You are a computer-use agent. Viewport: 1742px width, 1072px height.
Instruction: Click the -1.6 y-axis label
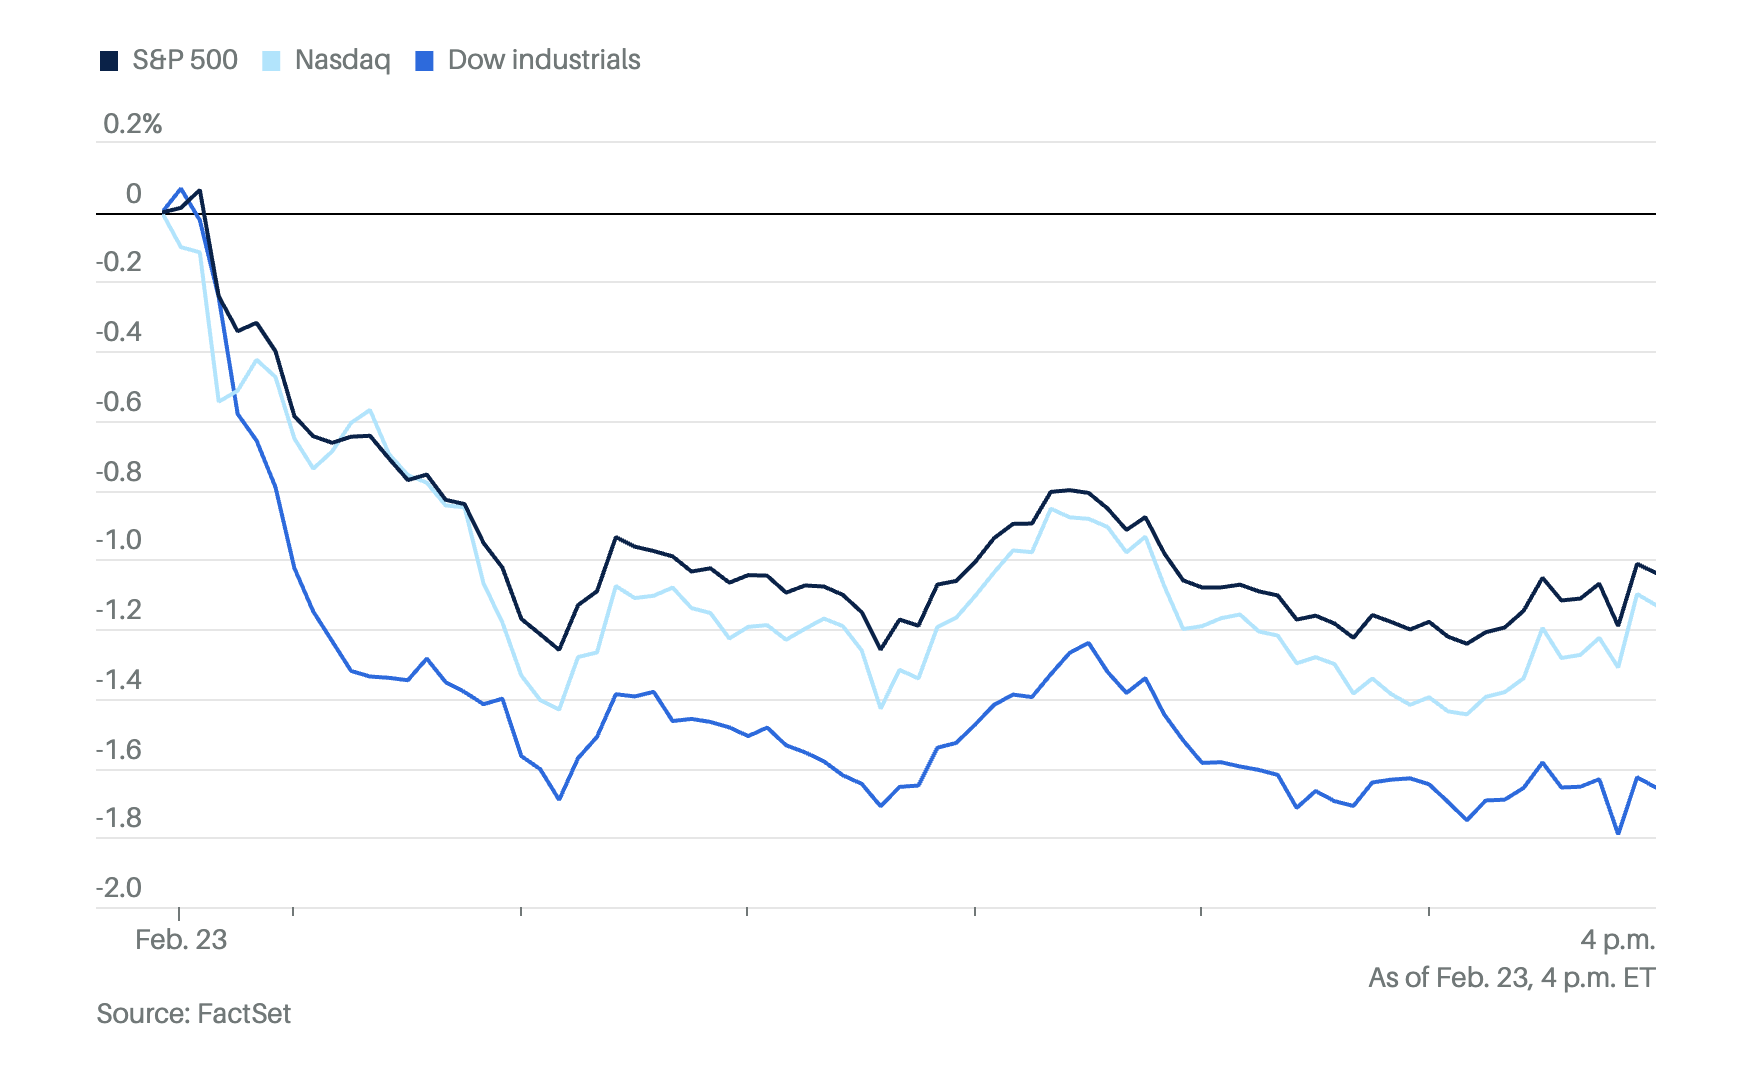point(119,750)
